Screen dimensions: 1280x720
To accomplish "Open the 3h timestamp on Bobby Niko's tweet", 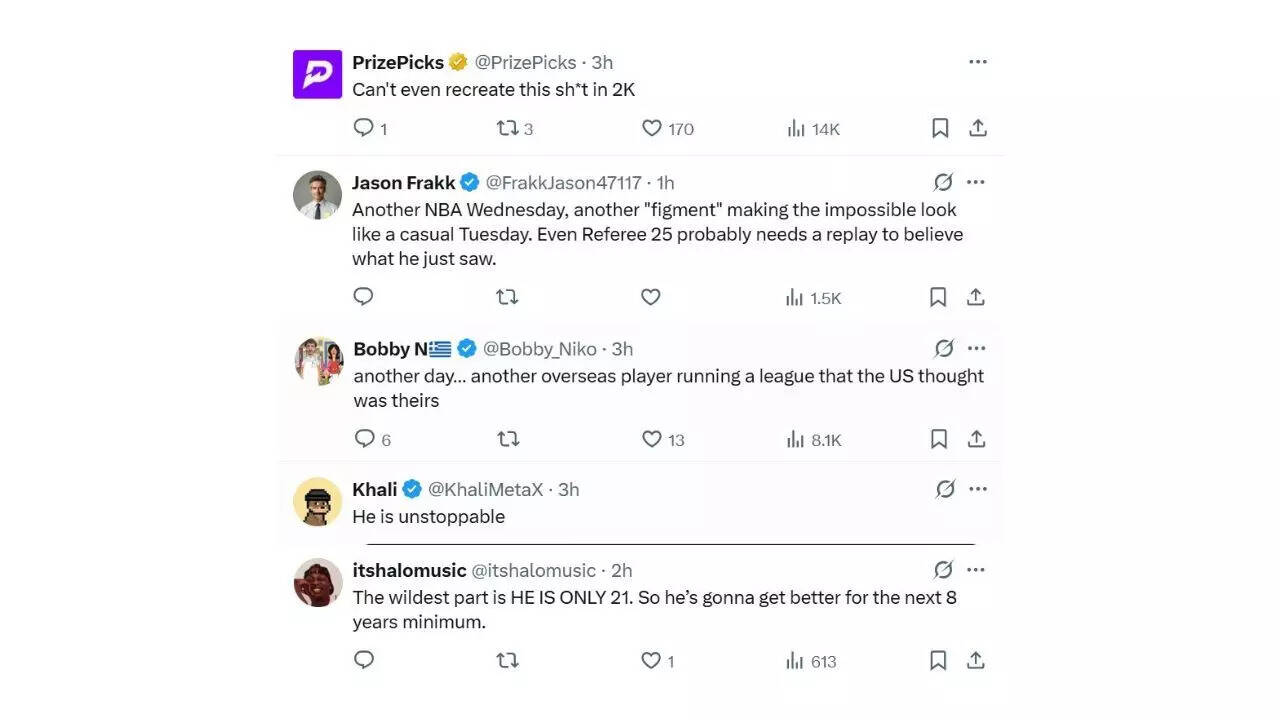I will [x=621, y=348].
